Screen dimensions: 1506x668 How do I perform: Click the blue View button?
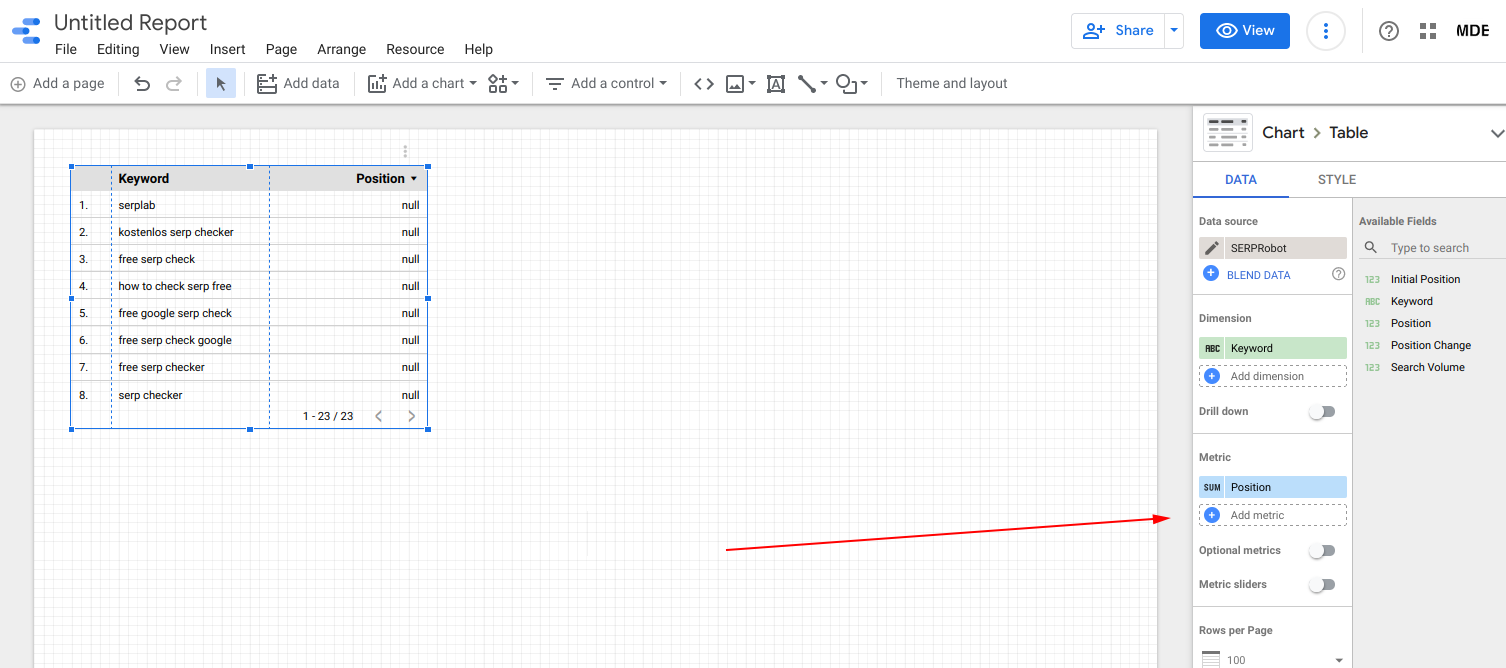point(1245,31)
